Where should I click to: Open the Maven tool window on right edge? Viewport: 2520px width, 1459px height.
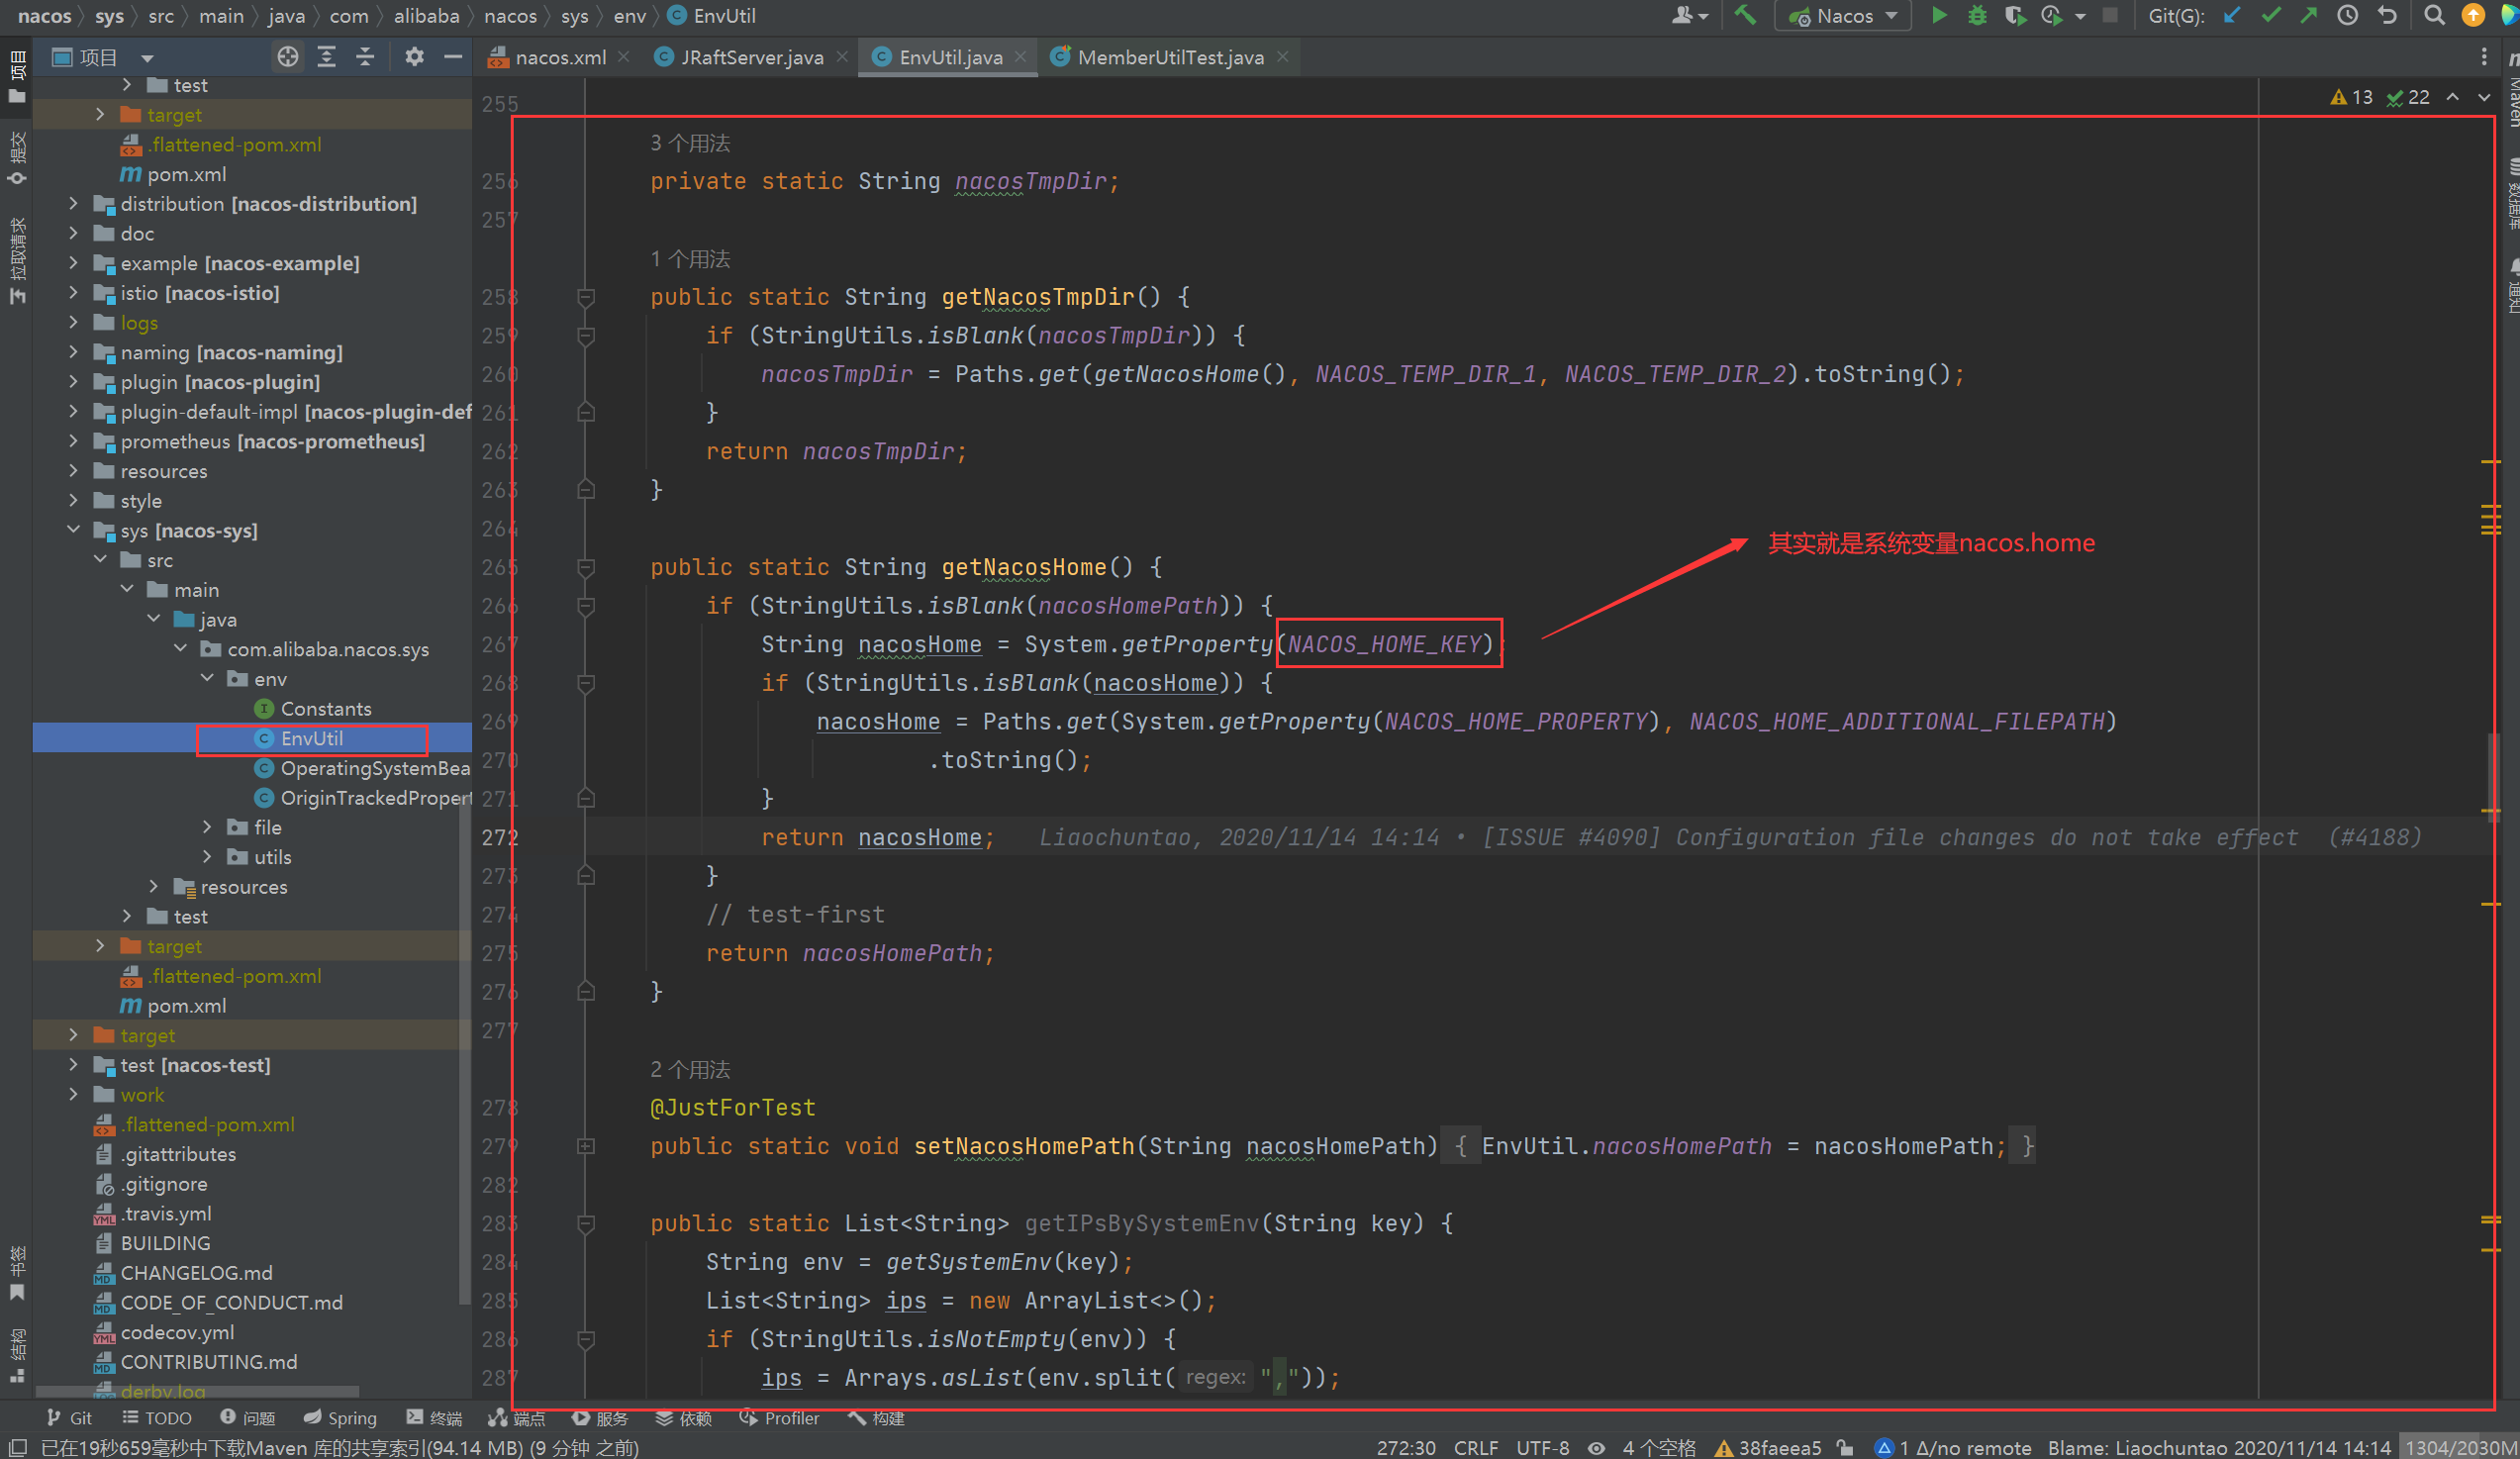[x=2510, y=90]
